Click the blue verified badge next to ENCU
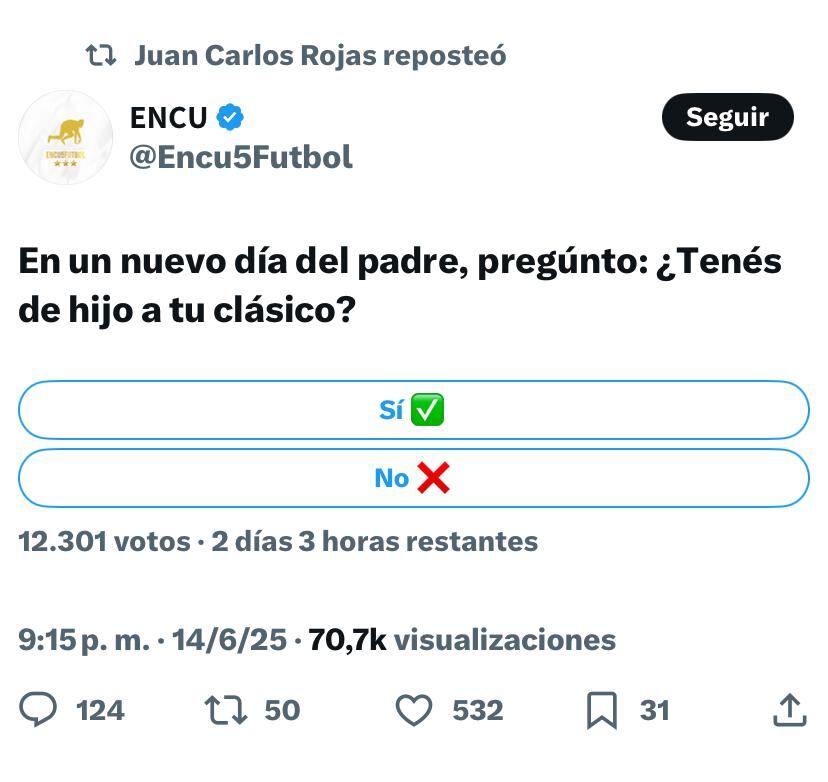This screenshot has width=828, height=782. point(230,117)
